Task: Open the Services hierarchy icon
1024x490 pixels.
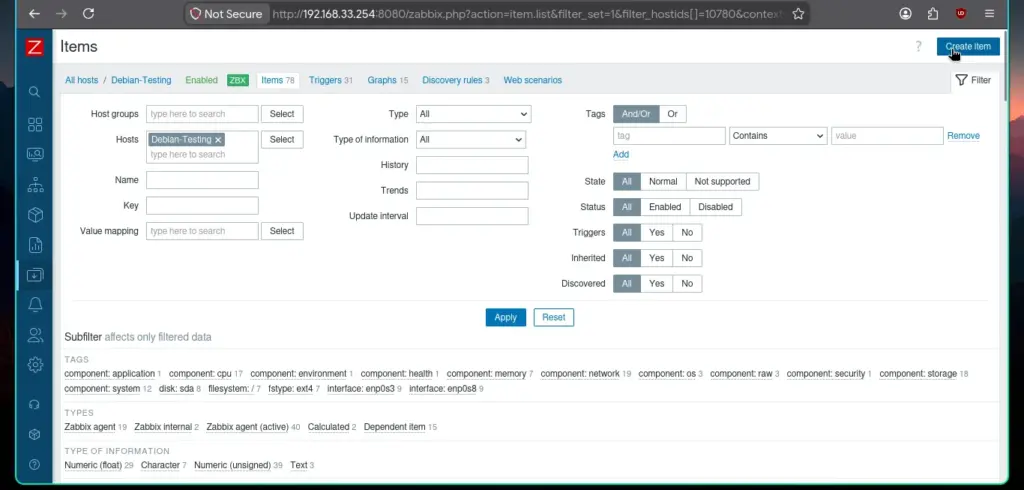Action: 35,185
